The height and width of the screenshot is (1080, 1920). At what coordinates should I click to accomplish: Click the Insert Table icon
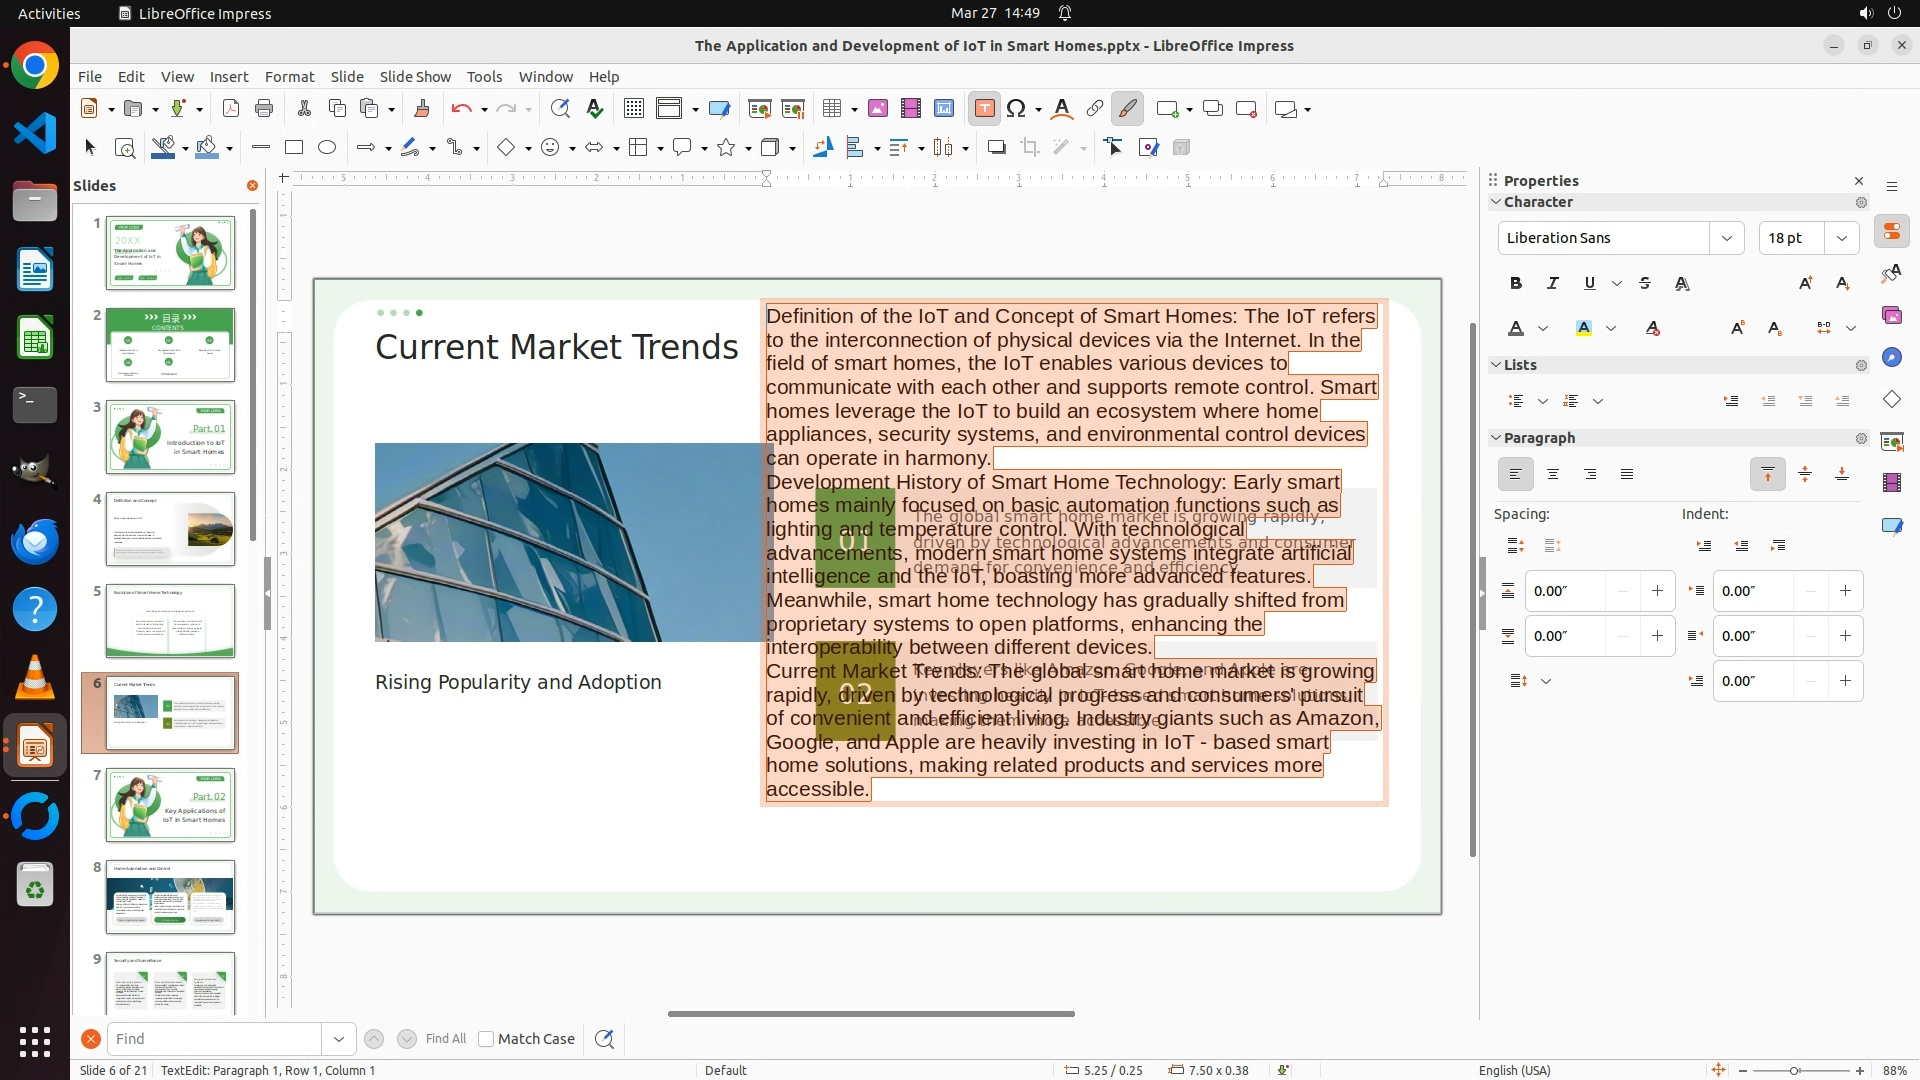(x=832, y=109)
